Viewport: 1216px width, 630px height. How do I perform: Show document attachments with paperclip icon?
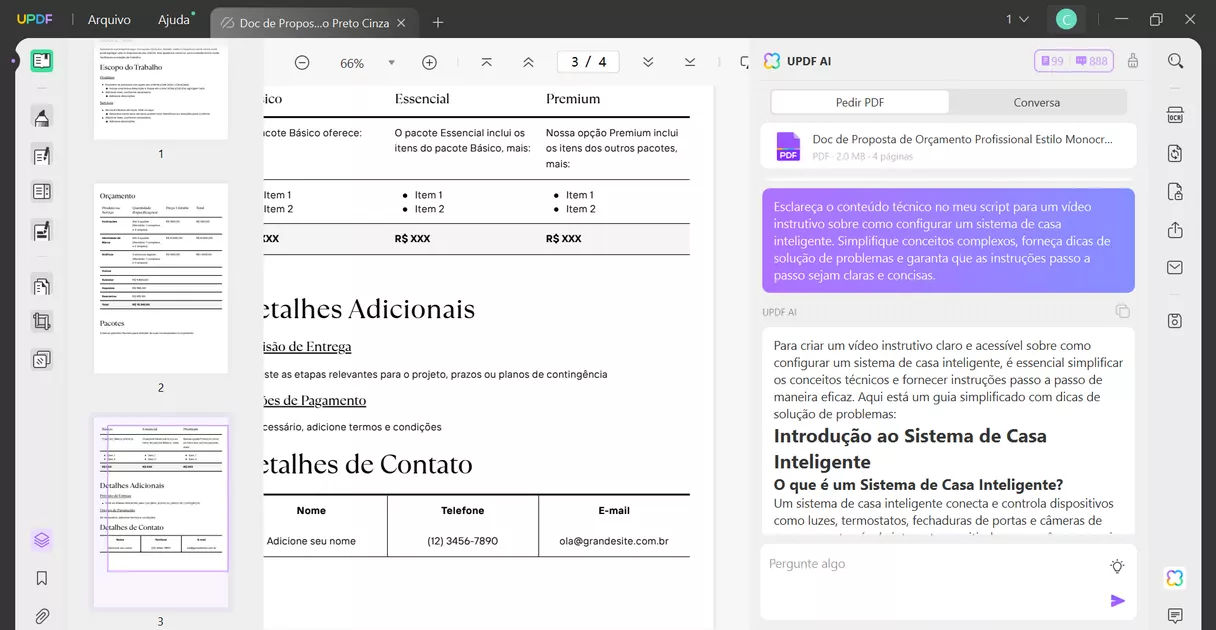click(x=41, y=615)
